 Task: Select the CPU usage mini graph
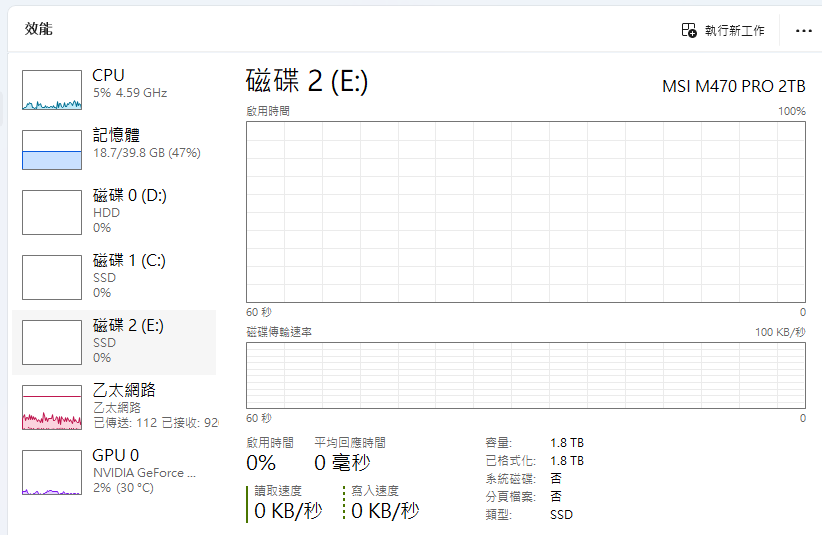pos(52,90)
